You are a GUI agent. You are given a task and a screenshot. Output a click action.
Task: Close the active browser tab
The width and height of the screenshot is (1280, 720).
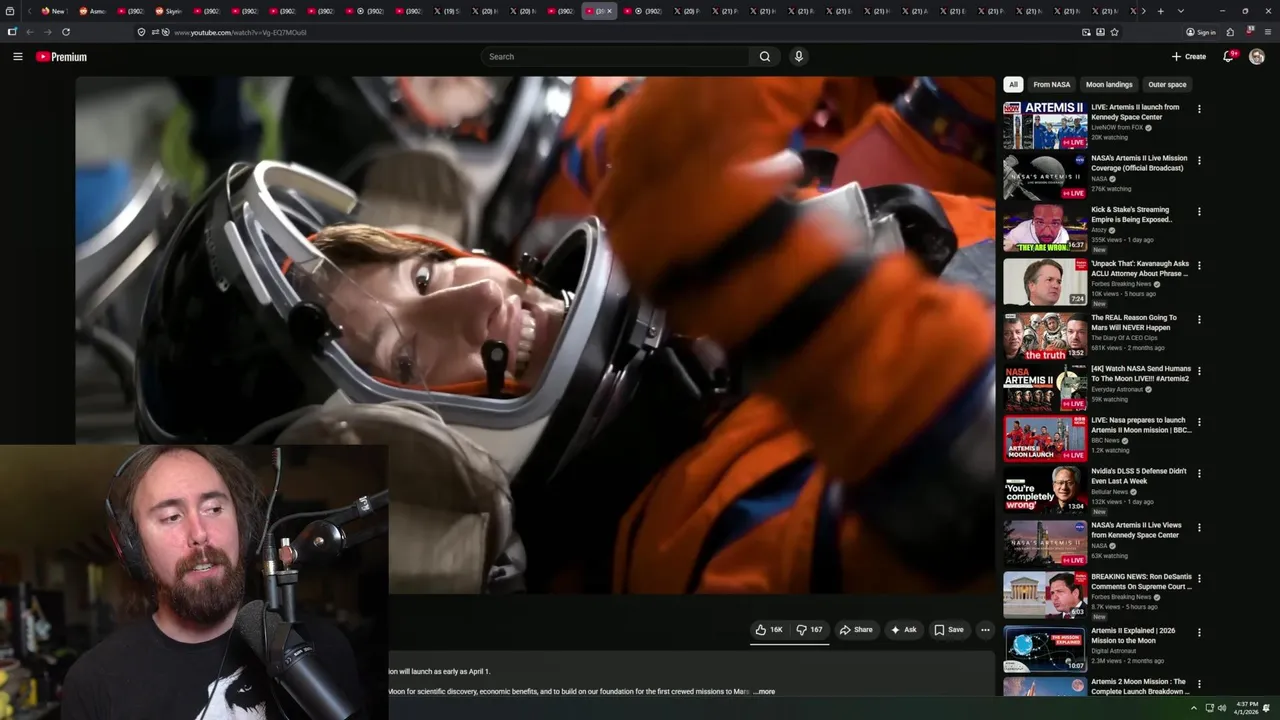point(609,11)
